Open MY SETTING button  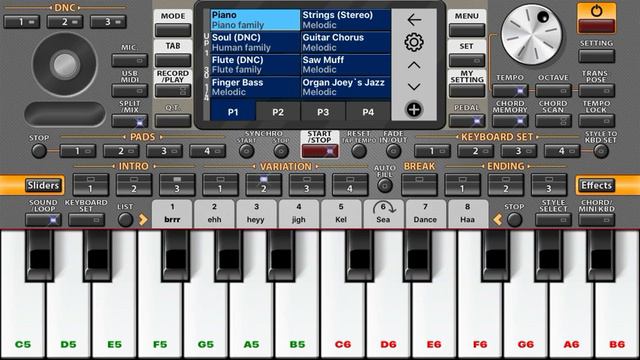467,90
